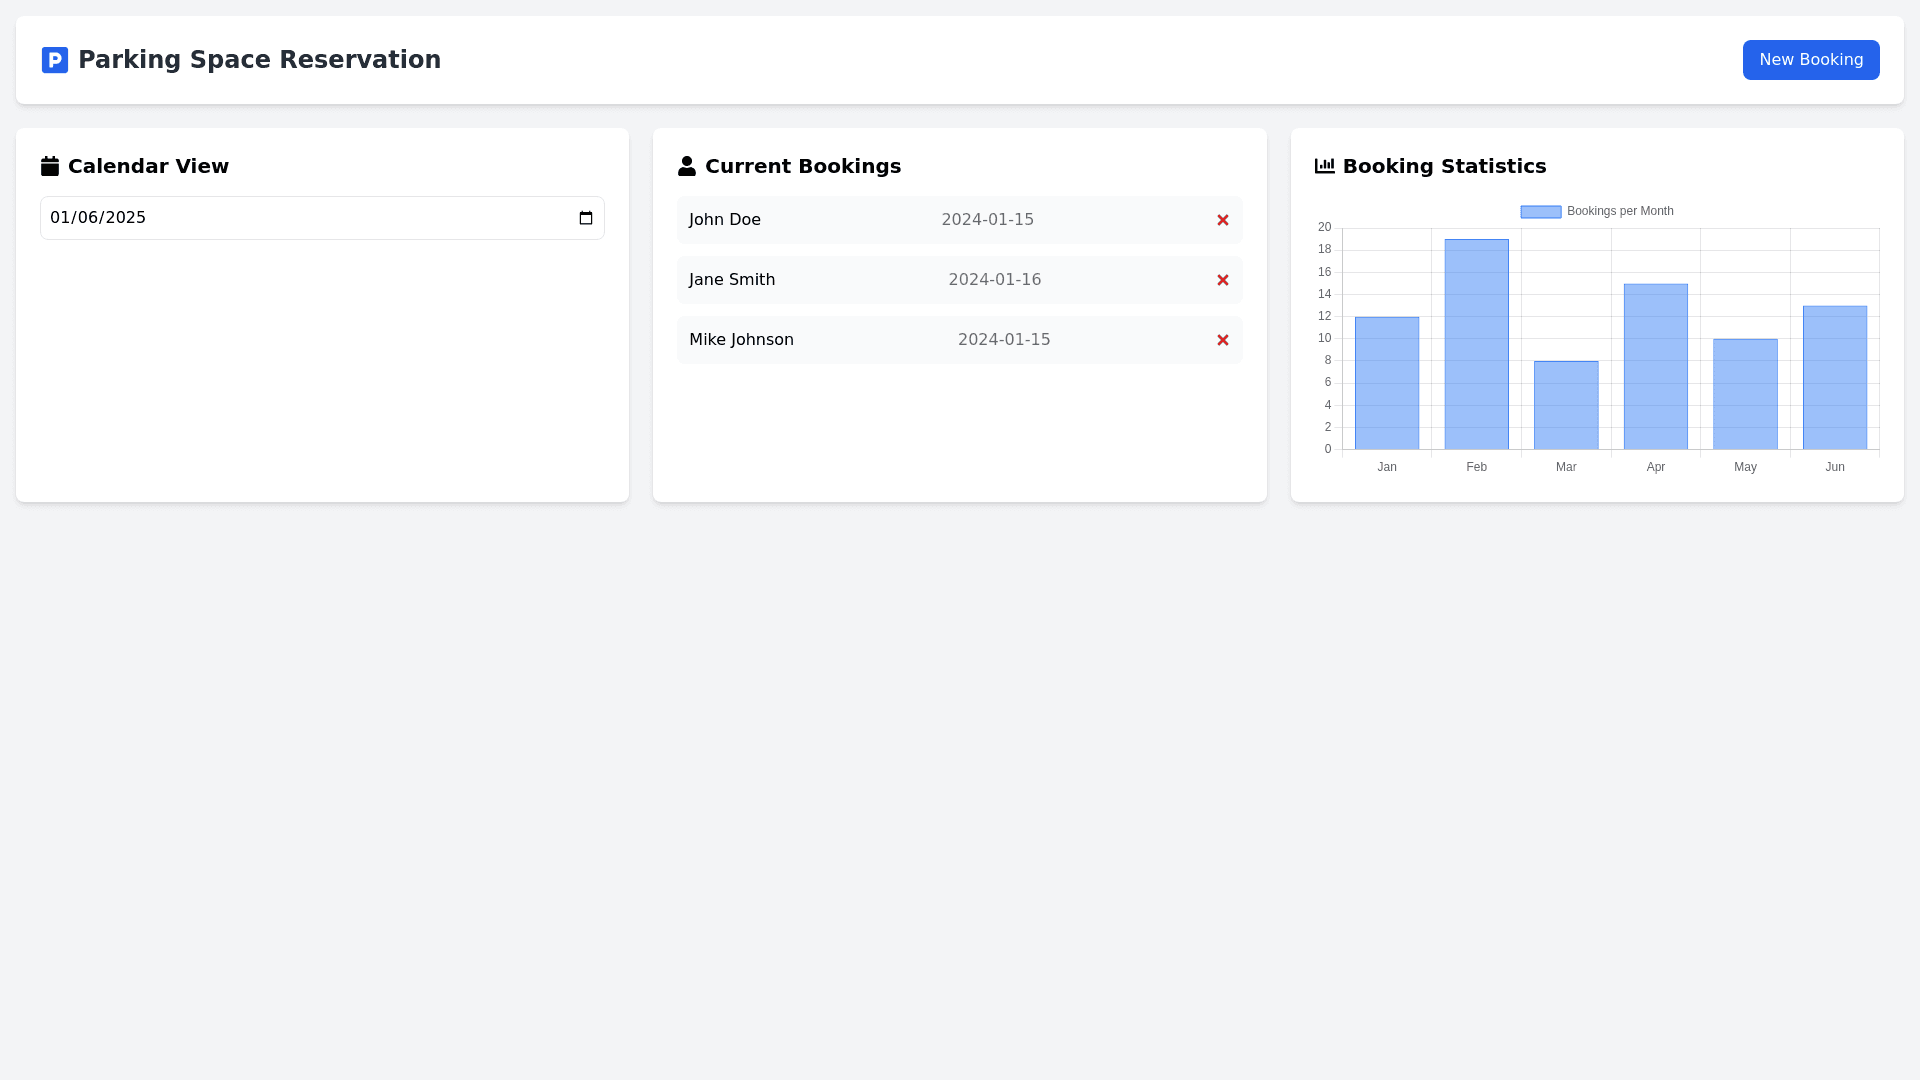Click the chart icon beside Booking Statistics
Image resolution: width=1920 pixels, height=1080 pixels.
[x=1324, y=166]
